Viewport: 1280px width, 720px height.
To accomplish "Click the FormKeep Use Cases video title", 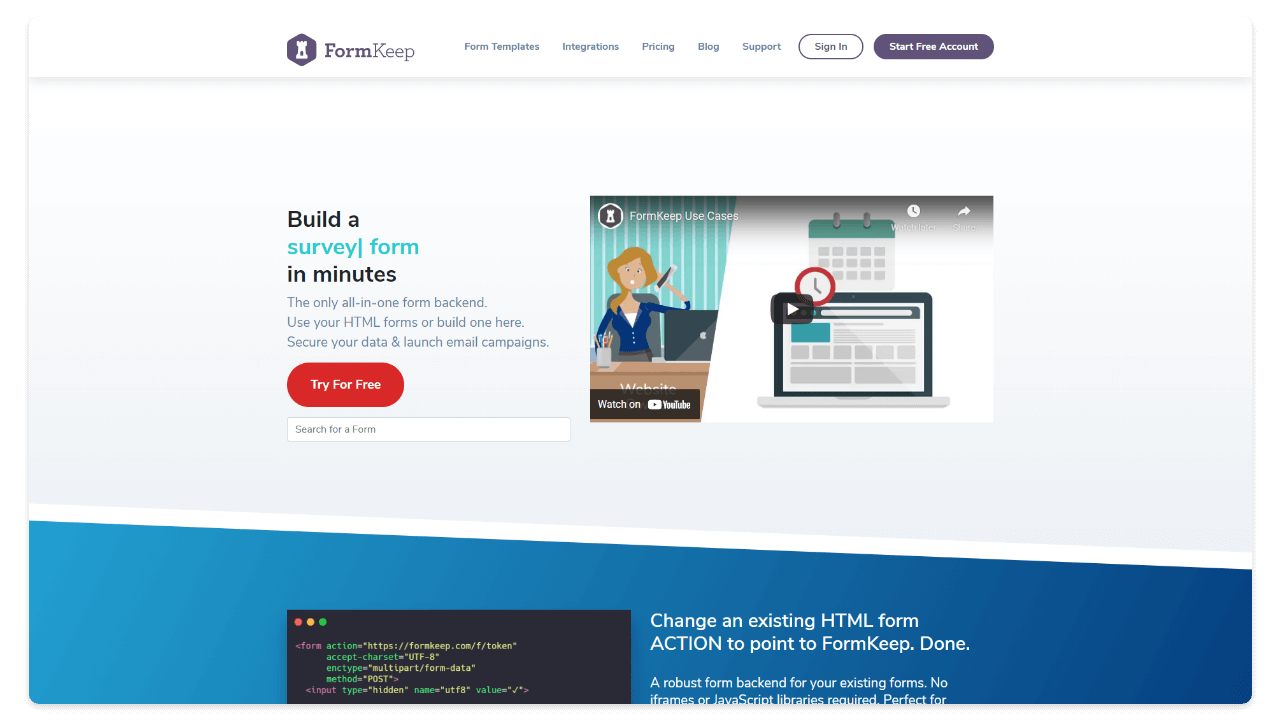I will tap(684, 216).
